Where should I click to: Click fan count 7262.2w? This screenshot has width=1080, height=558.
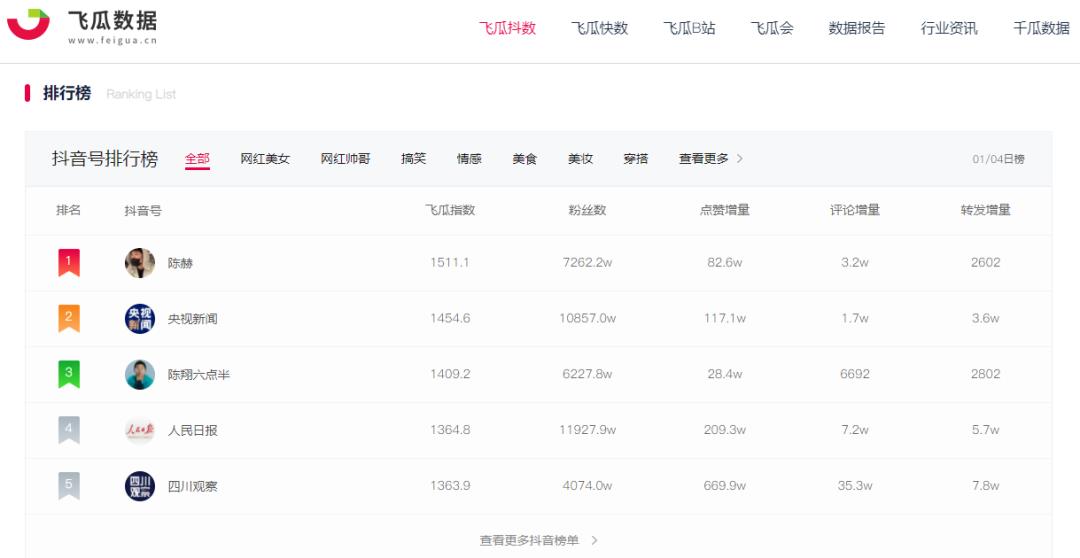tap(588, 262)
